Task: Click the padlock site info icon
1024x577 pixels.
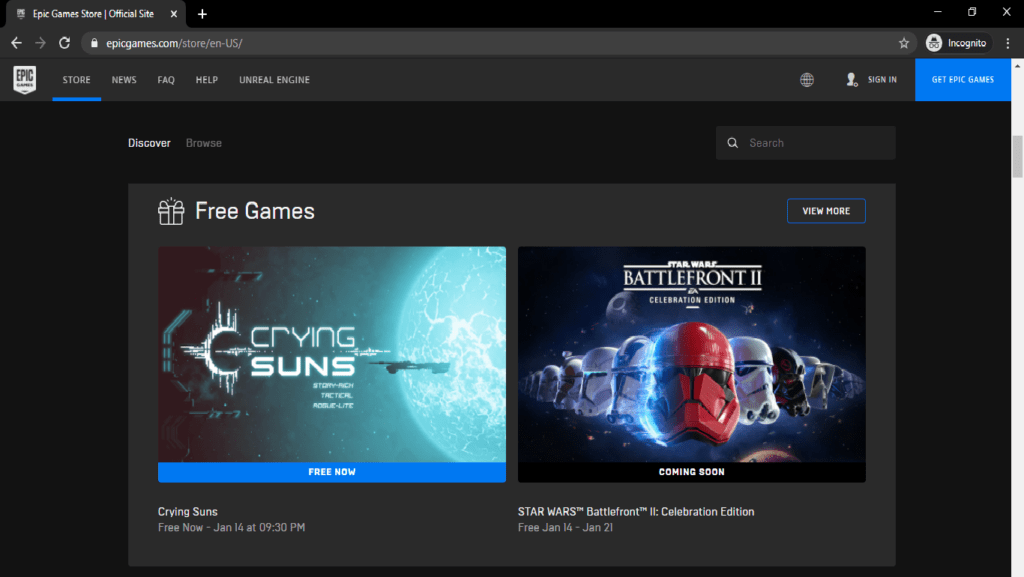Action: (94, 43)
